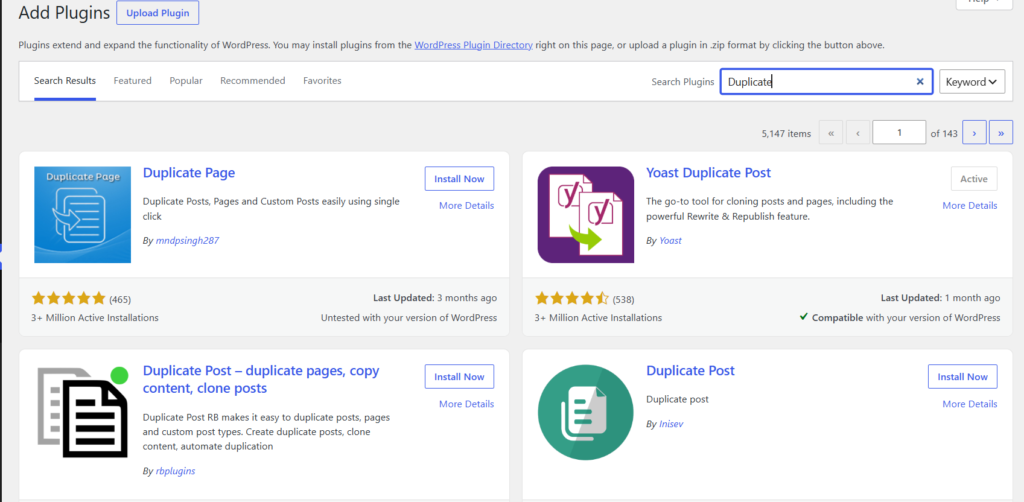Click the Upload Plugin button
This screenshot has height=502, width=1024.
(157, 13)
